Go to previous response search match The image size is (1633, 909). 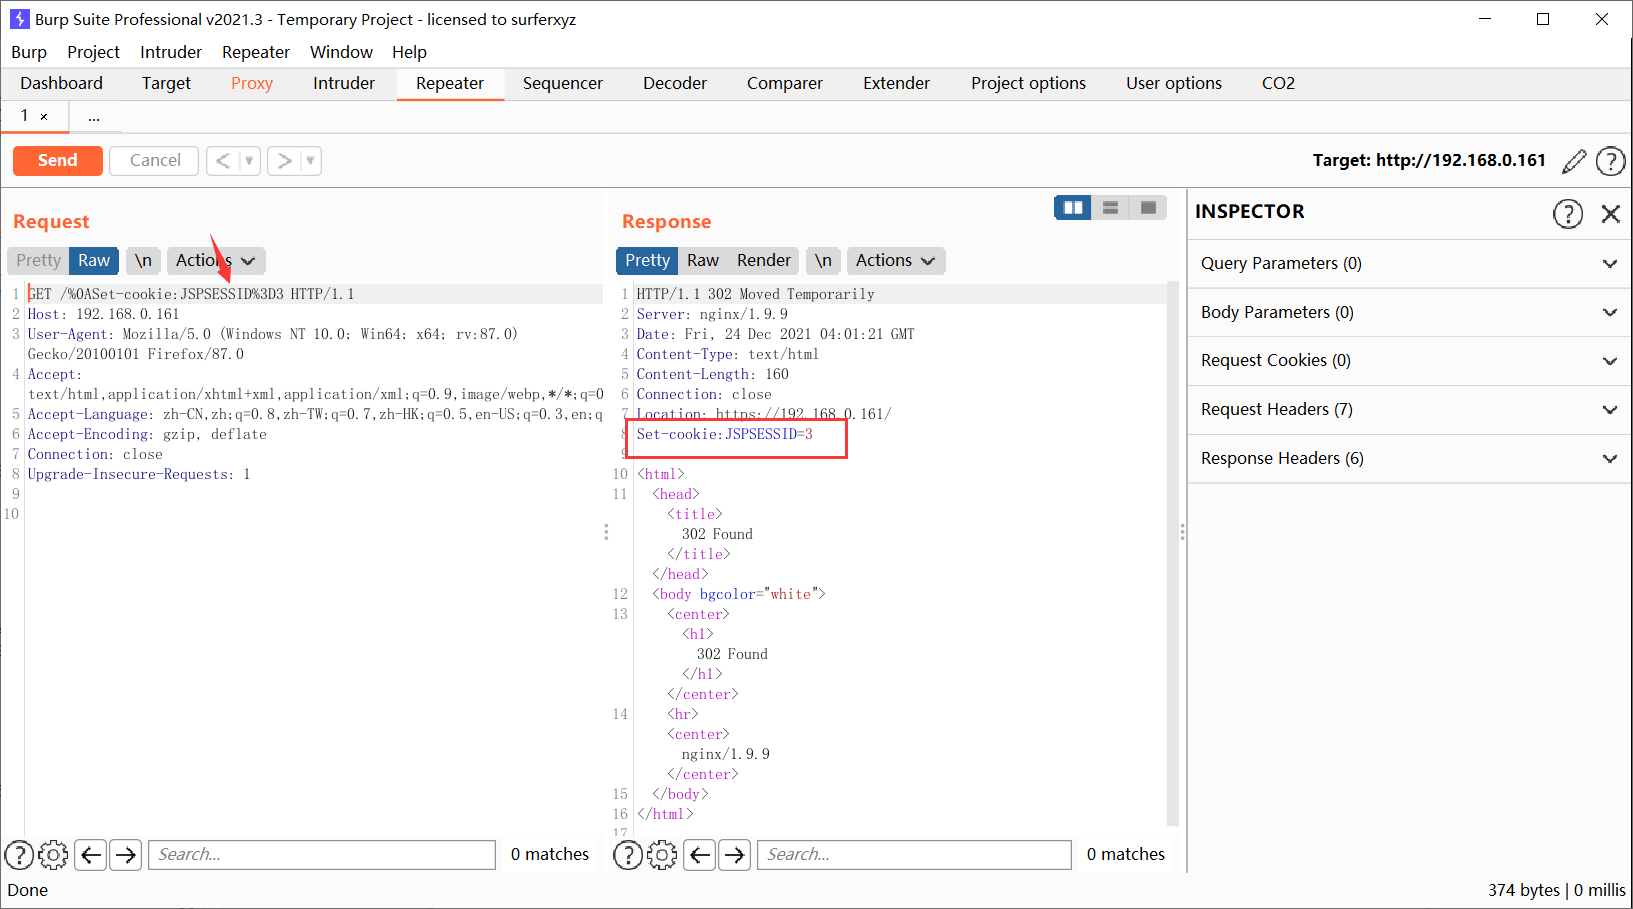click(x=700, y=855)
